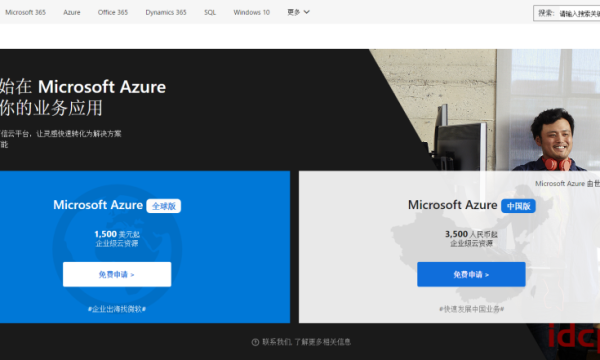Screen dimensions: 600x360
Task: Click the #企业出海找微软# tagline
Action: [117, 309]
